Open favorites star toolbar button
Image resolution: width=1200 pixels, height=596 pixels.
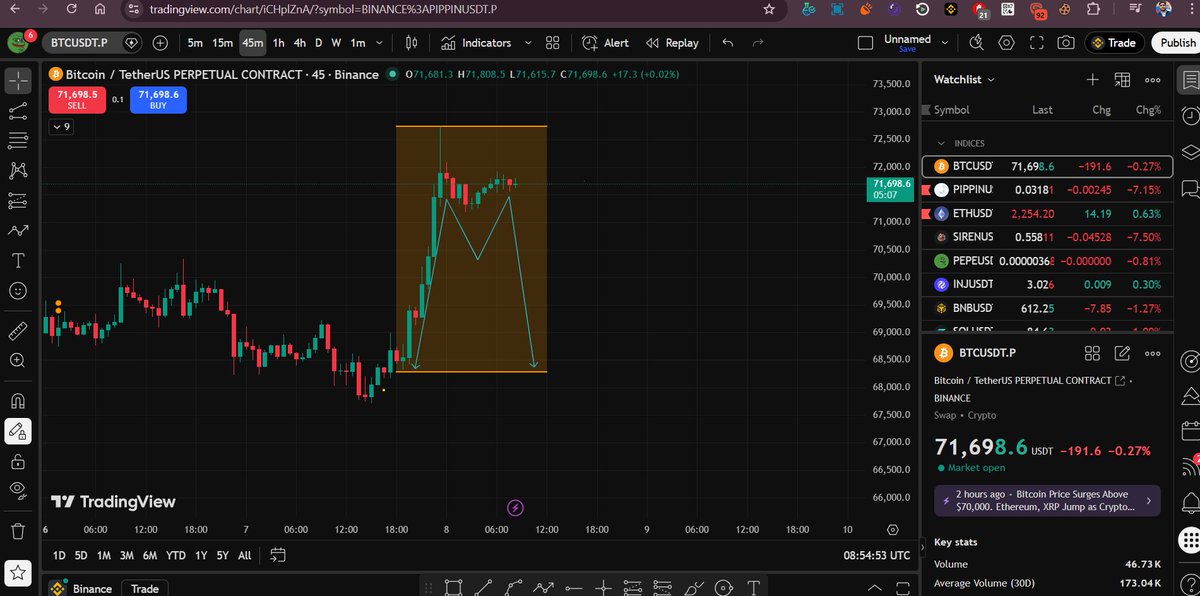[x=18, y=573]
